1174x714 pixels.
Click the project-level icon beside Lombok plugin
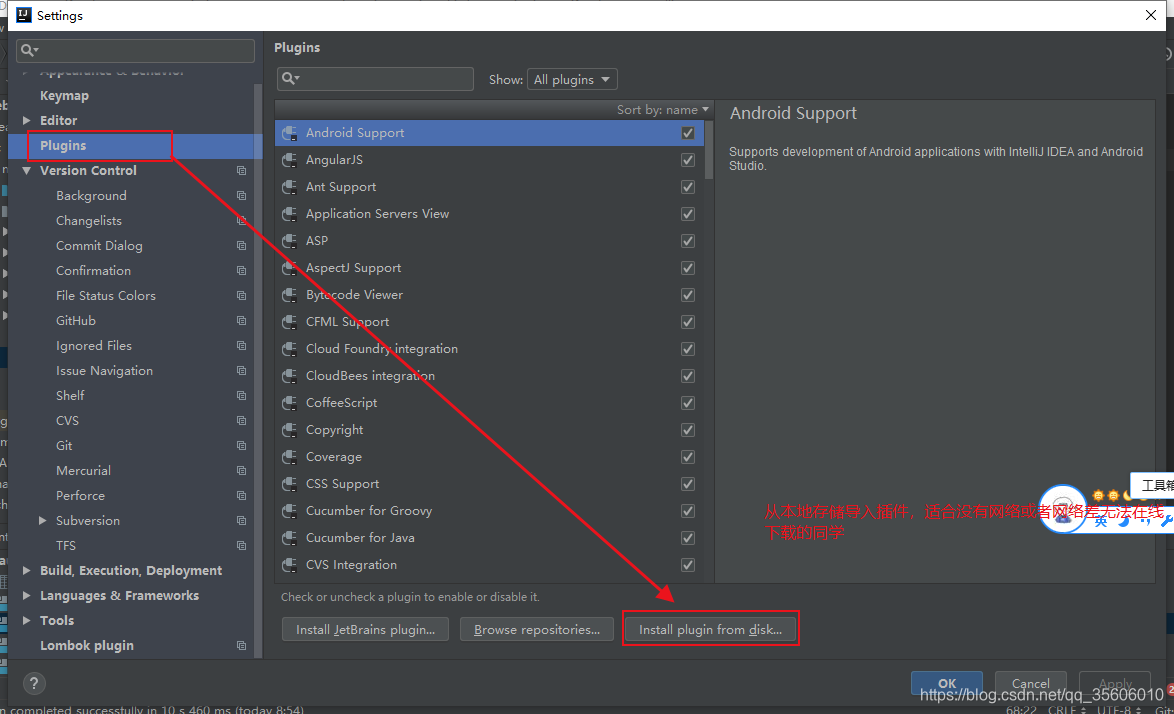[242, 645]
